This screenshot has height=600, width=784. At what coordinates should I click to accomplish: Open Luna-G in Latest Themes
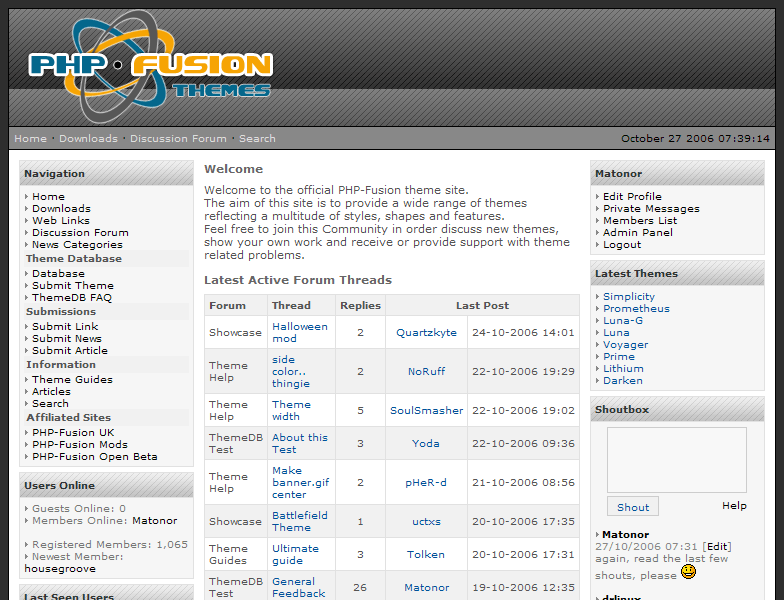623,320
